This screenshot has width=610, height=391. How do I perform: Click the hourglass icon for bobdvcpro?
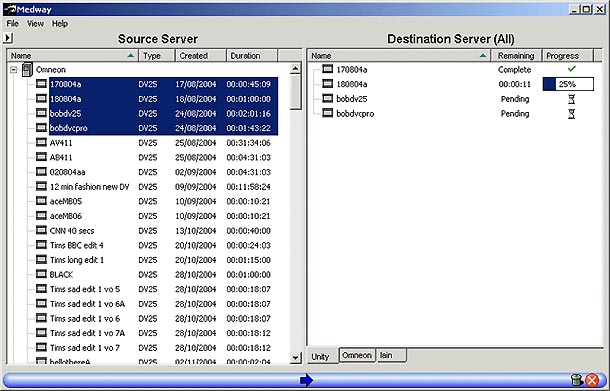click(x=571, y=114)
